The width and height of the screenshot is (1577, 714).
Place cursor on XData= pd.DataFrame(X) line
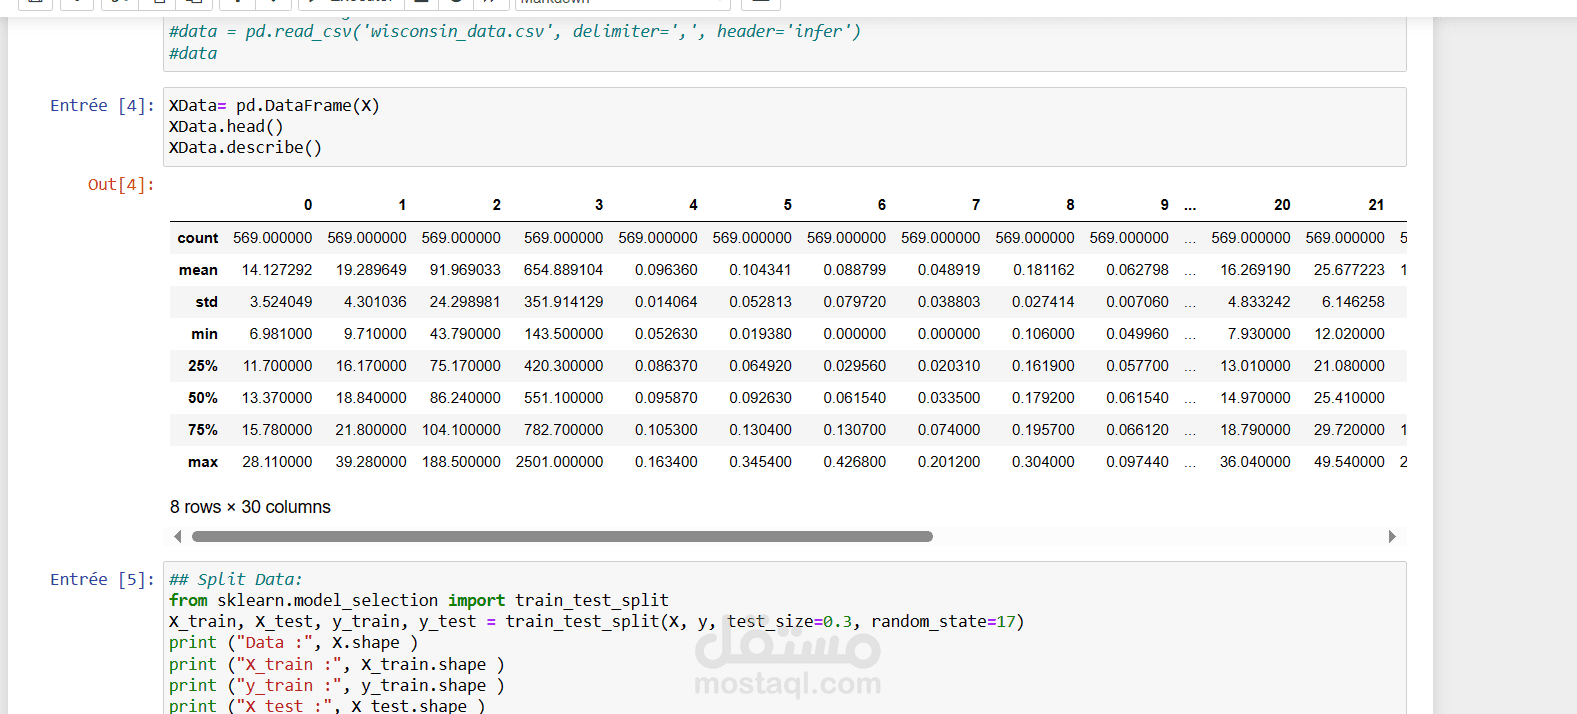pos(274,106)
